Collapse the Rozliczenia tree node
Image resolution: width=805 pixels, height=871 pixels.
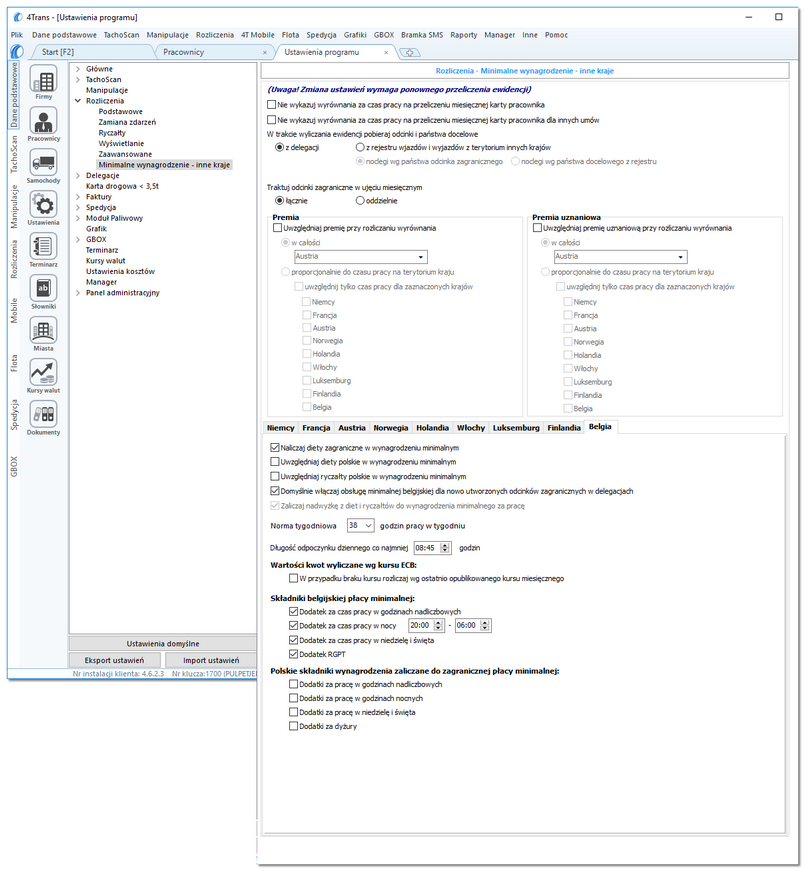[78, 101]
